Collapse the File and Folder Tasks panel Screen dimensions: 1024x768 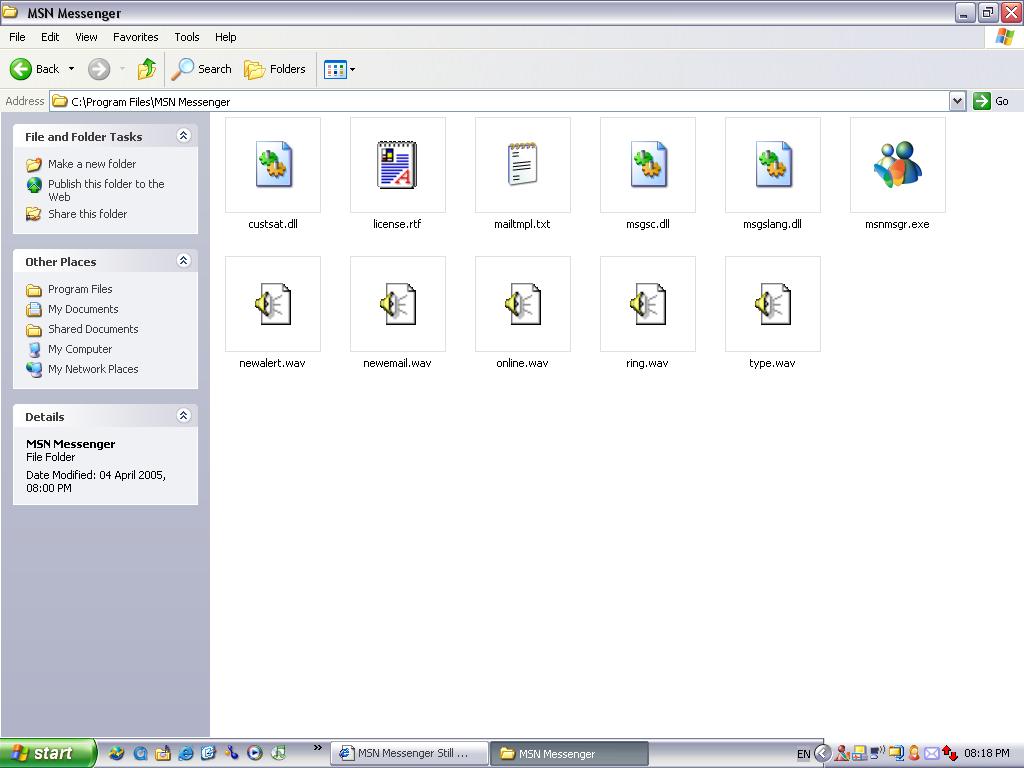coord(184,135)
